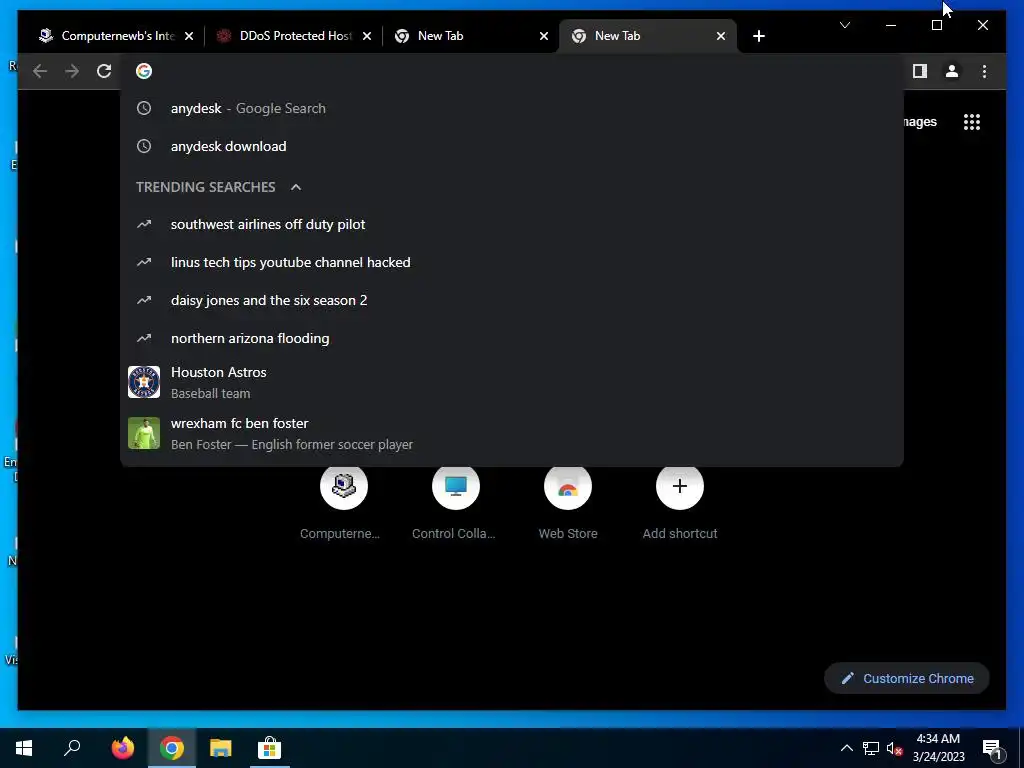Screen dimensions: 1024x768
Task: Close the active New Tab
Action: coord(720,36)
